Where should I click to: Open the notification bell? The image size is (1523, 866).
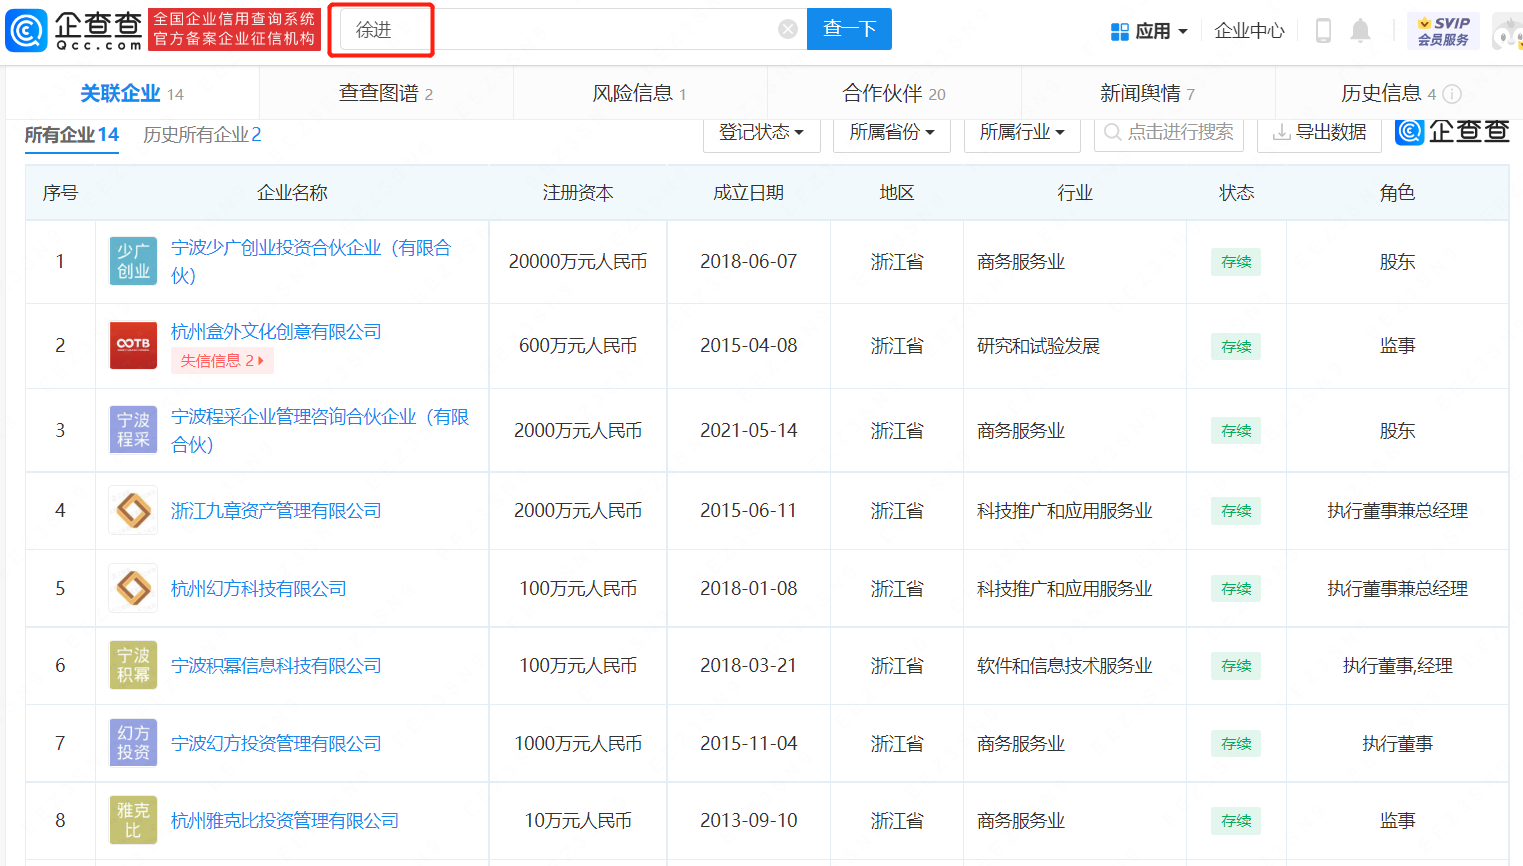[1360, 31]
